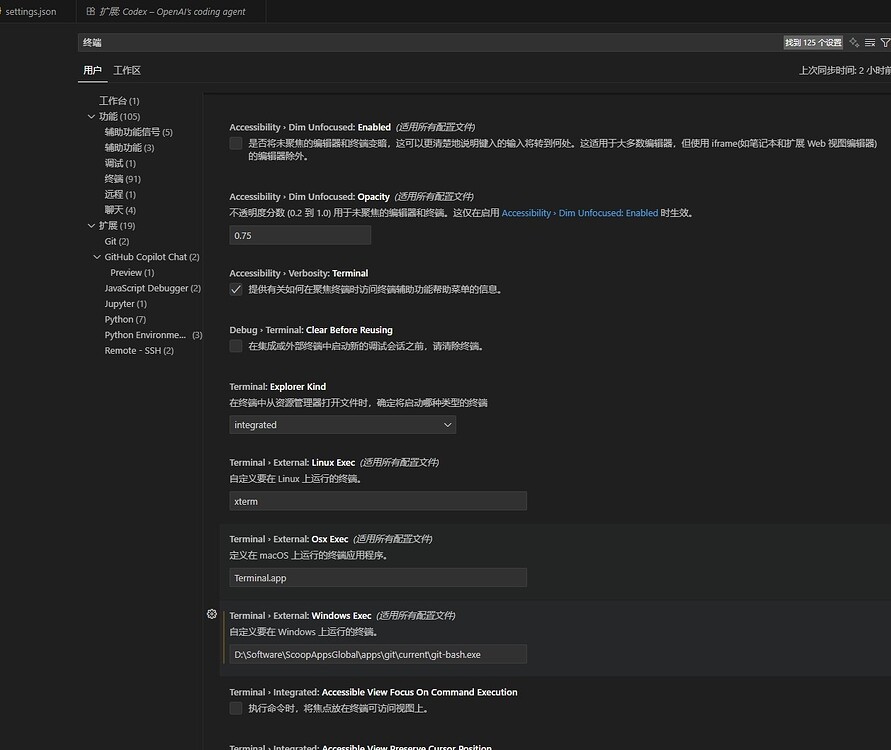Select 调试 (1) in tree

[120, 163]
